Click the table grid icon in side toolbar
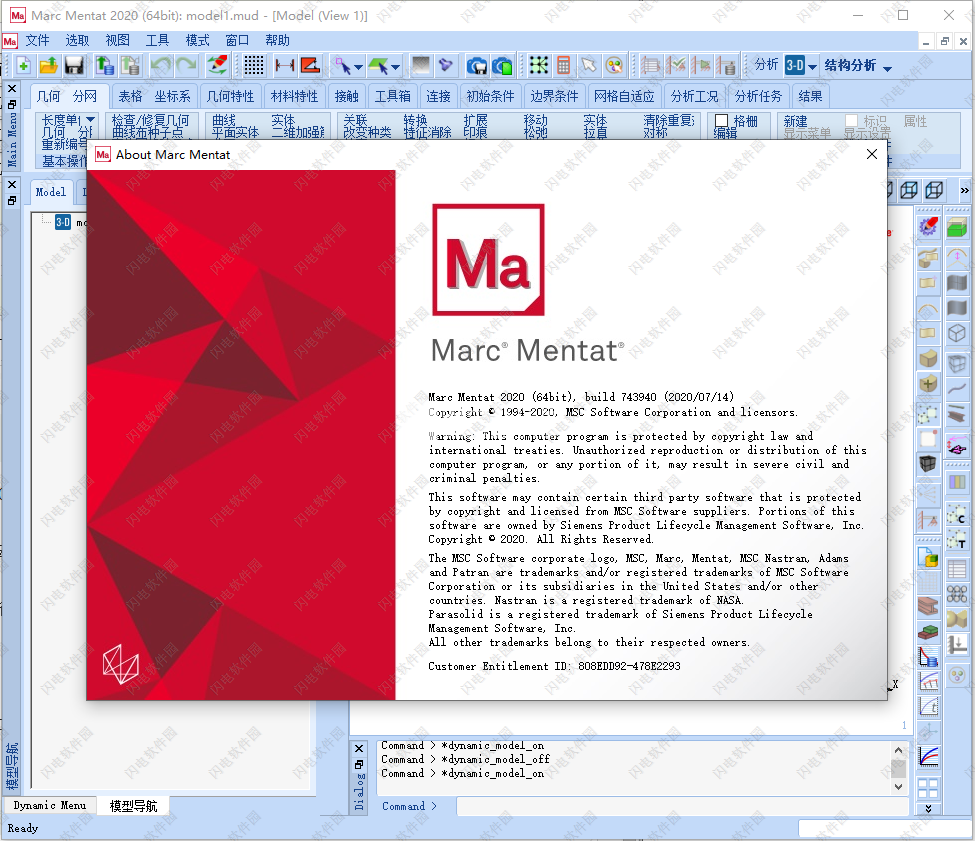This screenshot has height=841, width=975. coord(957,569)
